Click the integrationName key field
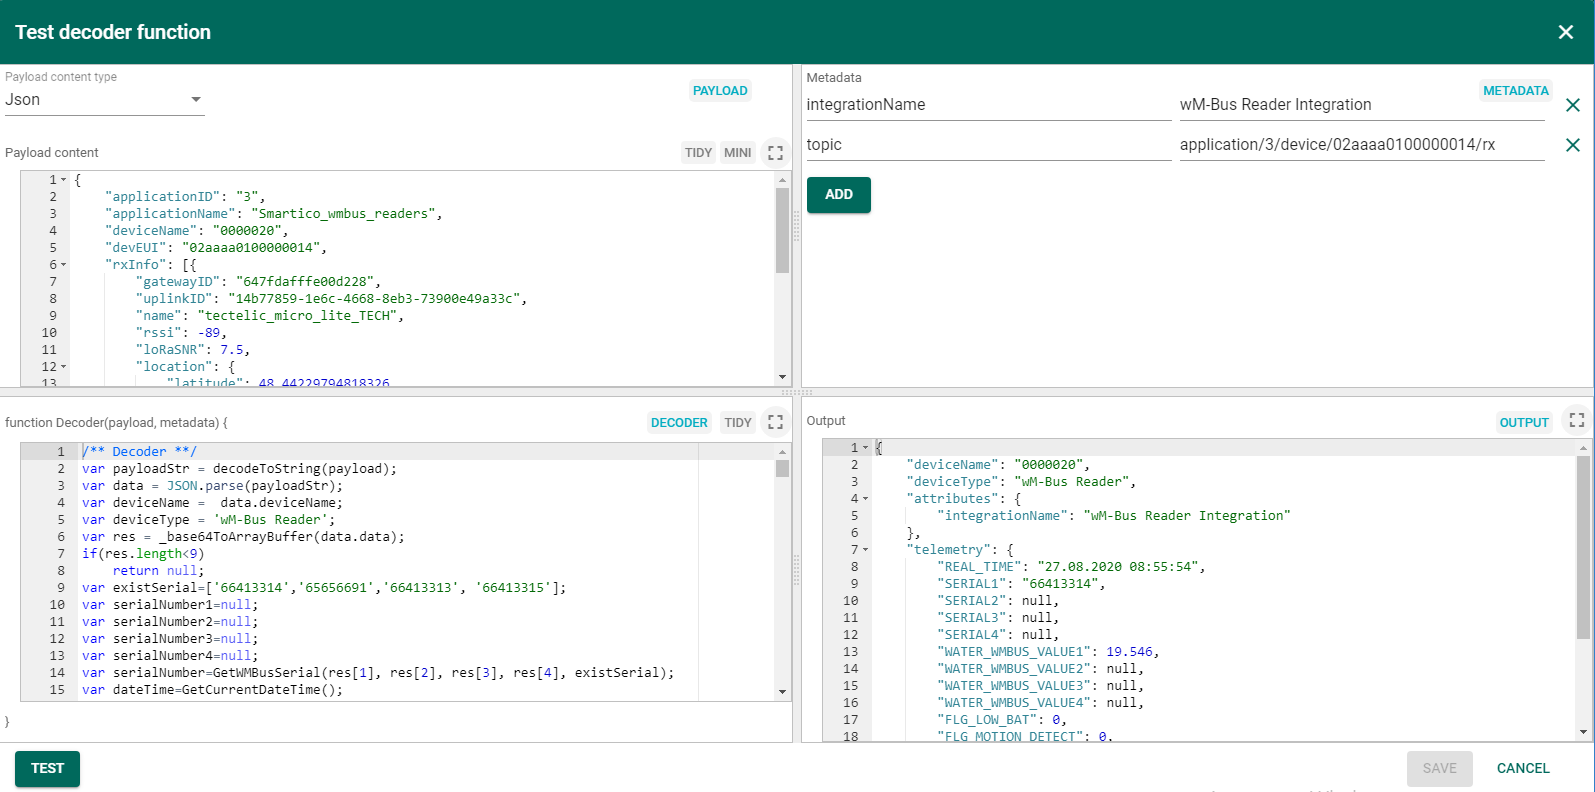Image resolution: width=1595 pixels, height=792 pixels. (987, 105)
